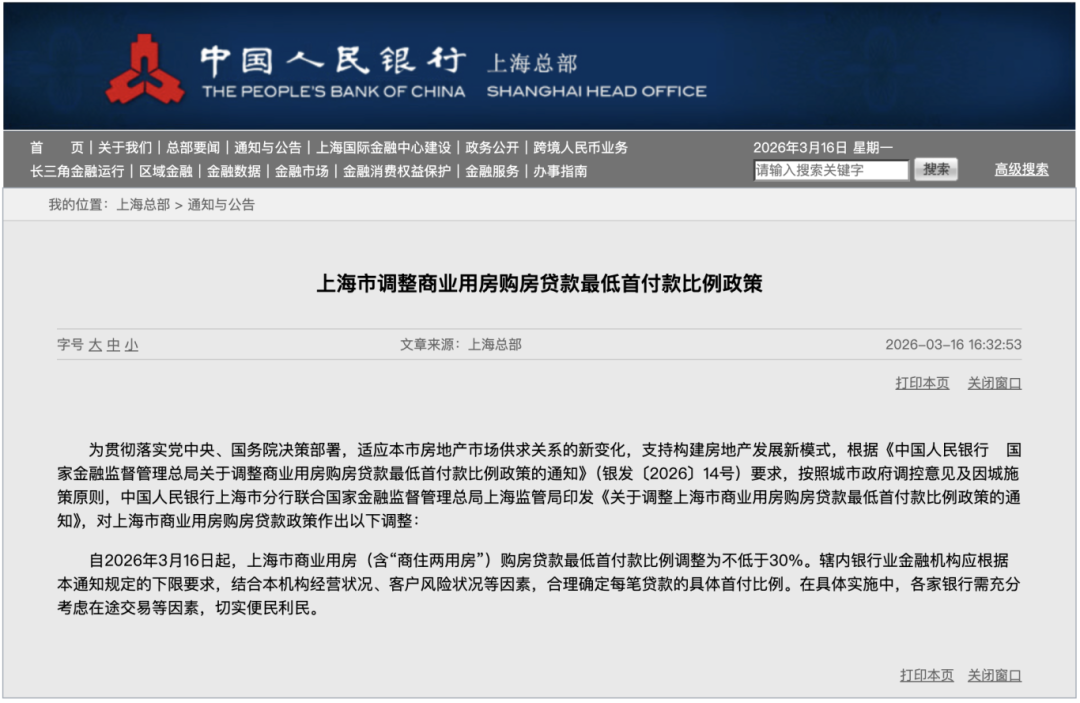Viewport: 1080px width, 703px height.
Task: Click the search keyword input field
Action: pos(830,169)
